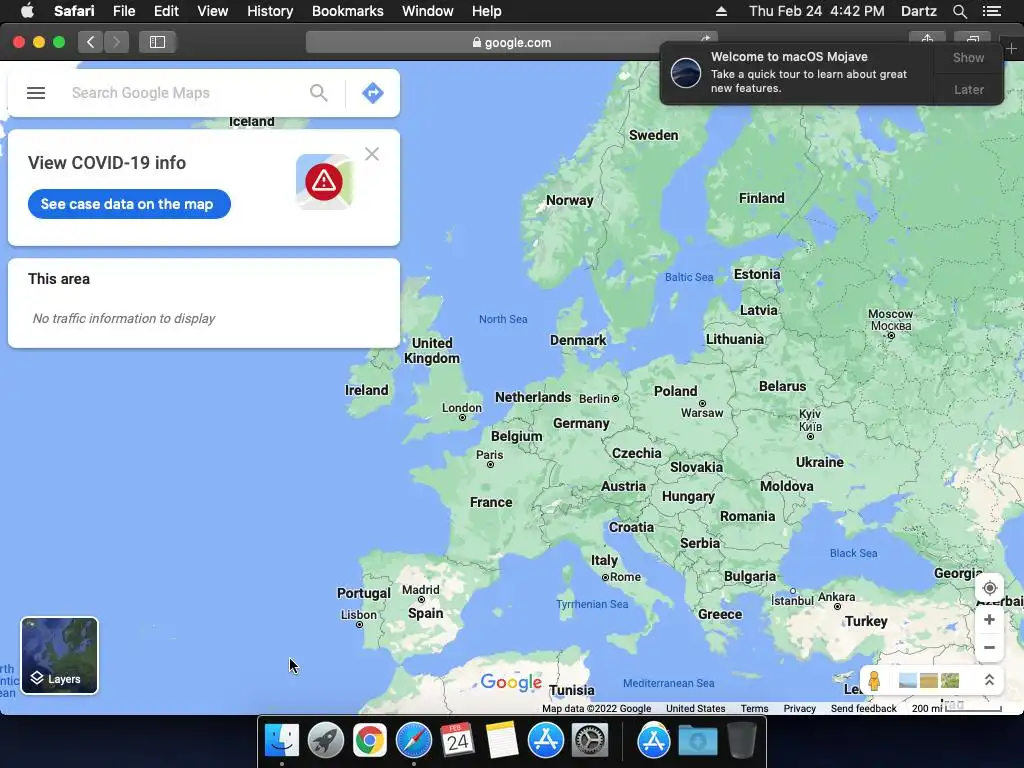Screen dimensions: 1024x768
Task: Click the France country label
Action: (491, 502)
